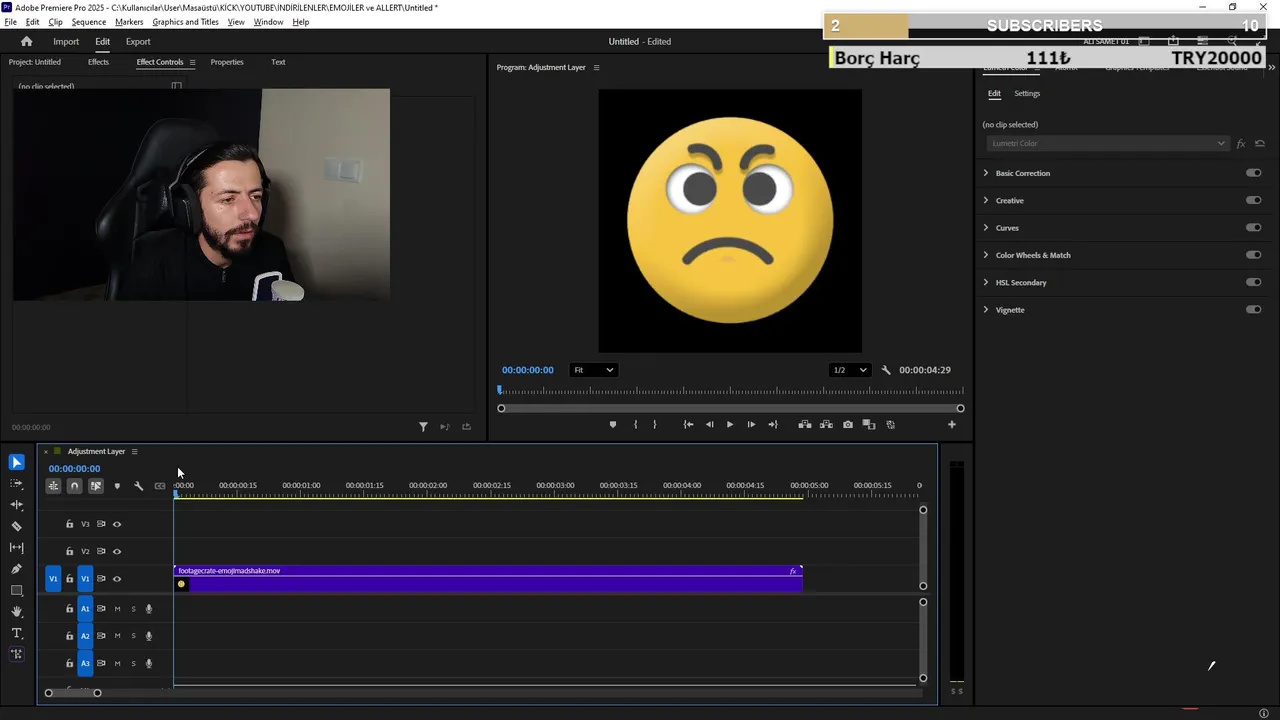Screen dimensions: 1280x720
Task: Switch to the Export workspace
Action: point(138,41)
